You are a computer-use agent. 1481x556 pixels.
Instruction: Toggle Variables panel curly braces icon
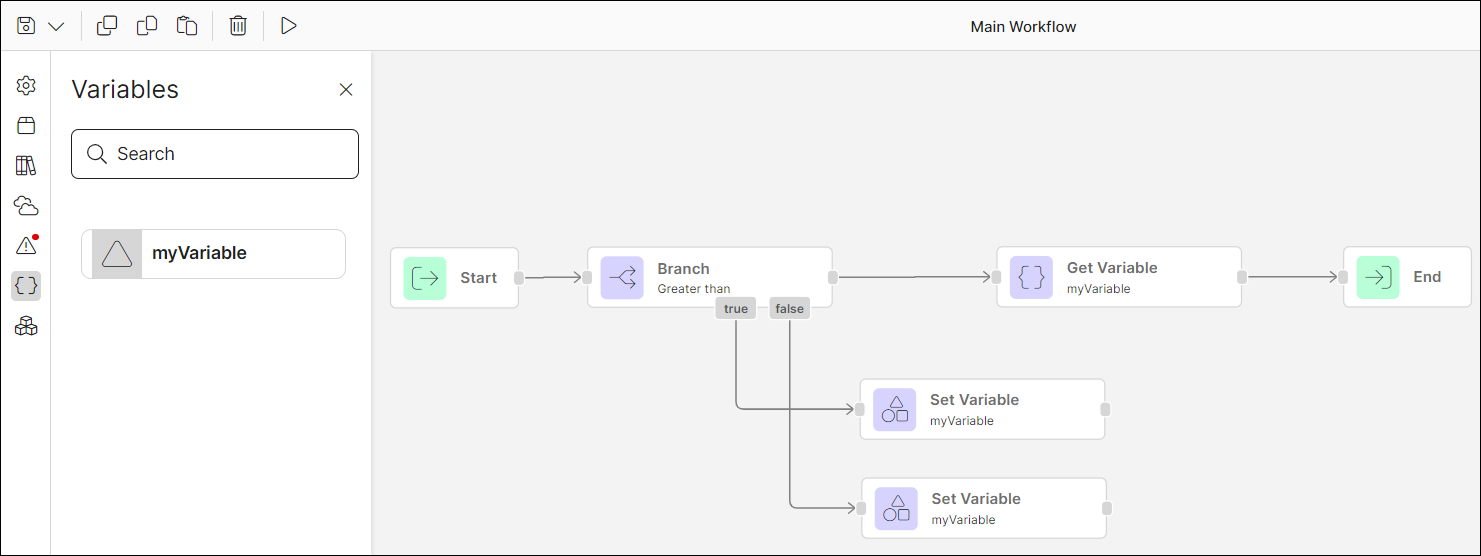[26, 286]
